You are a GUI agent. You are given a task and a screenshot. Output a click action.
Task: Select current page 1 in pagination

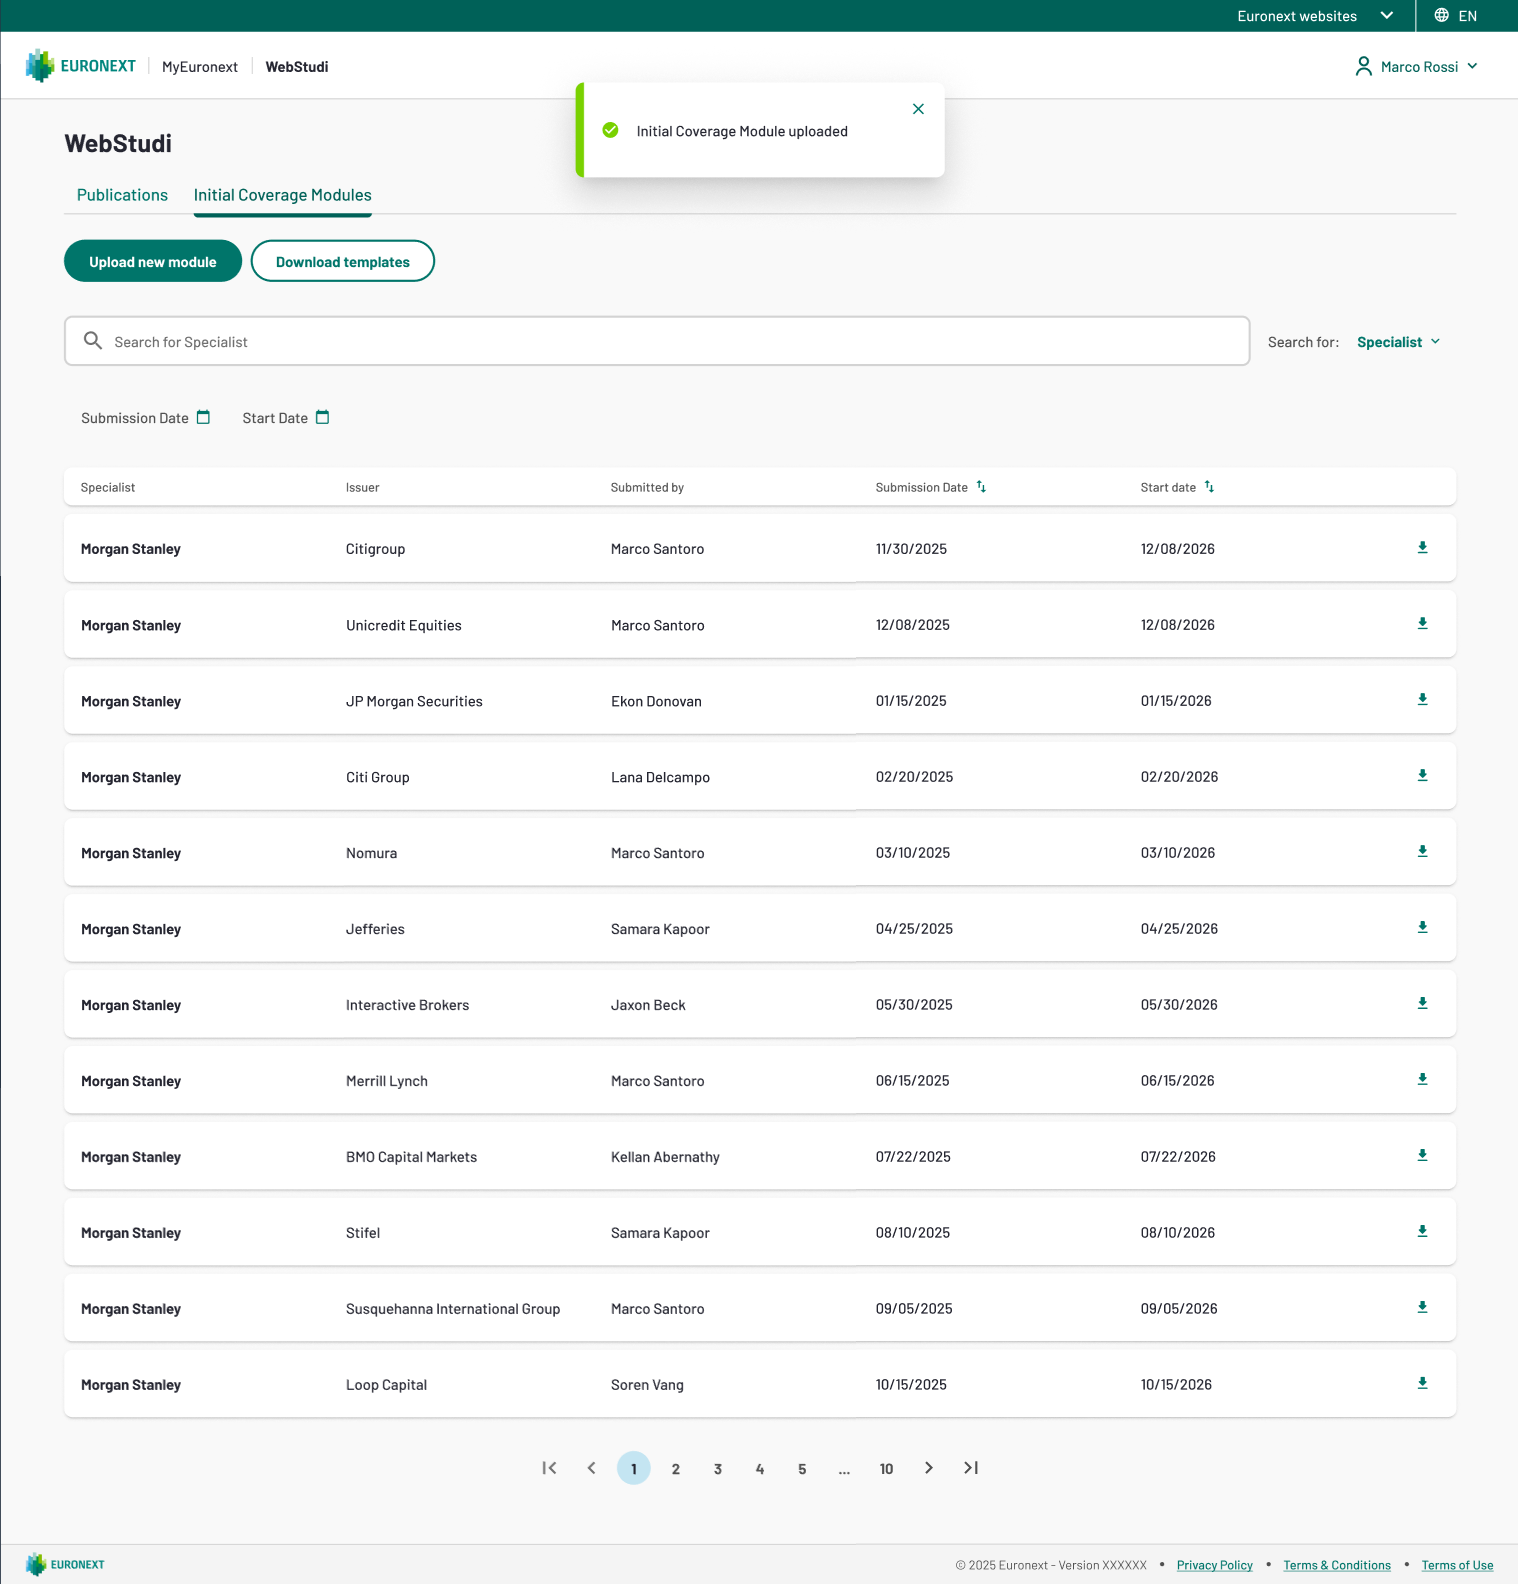(x=634, y=1468)
